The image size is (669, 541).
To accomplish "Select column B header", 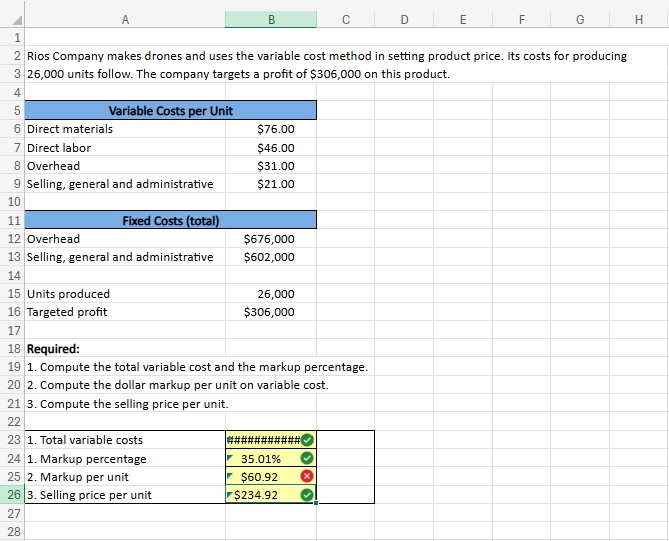I will [271, 20].
